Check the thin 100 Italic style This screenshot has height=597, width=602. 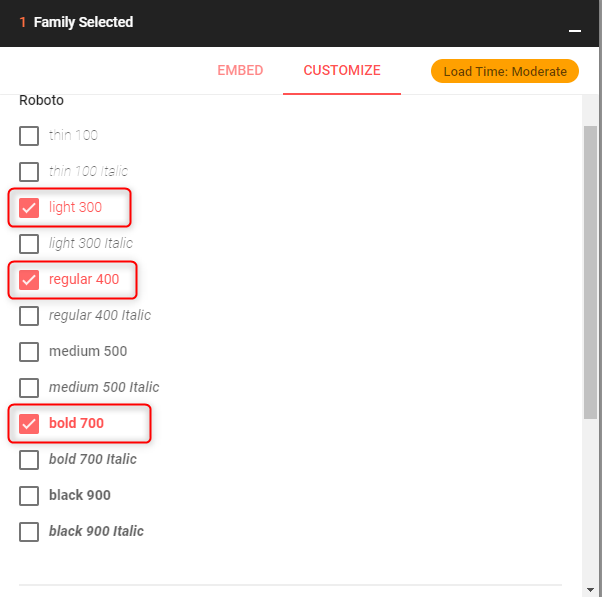pos(29,172)
